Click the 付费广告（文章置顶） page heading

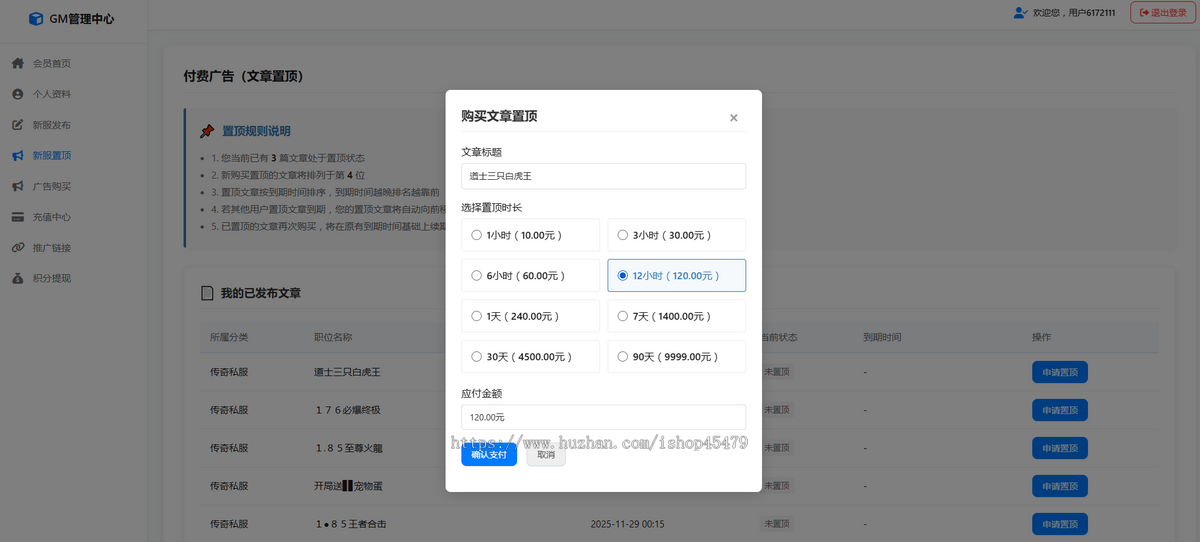(x=243, y=76)
